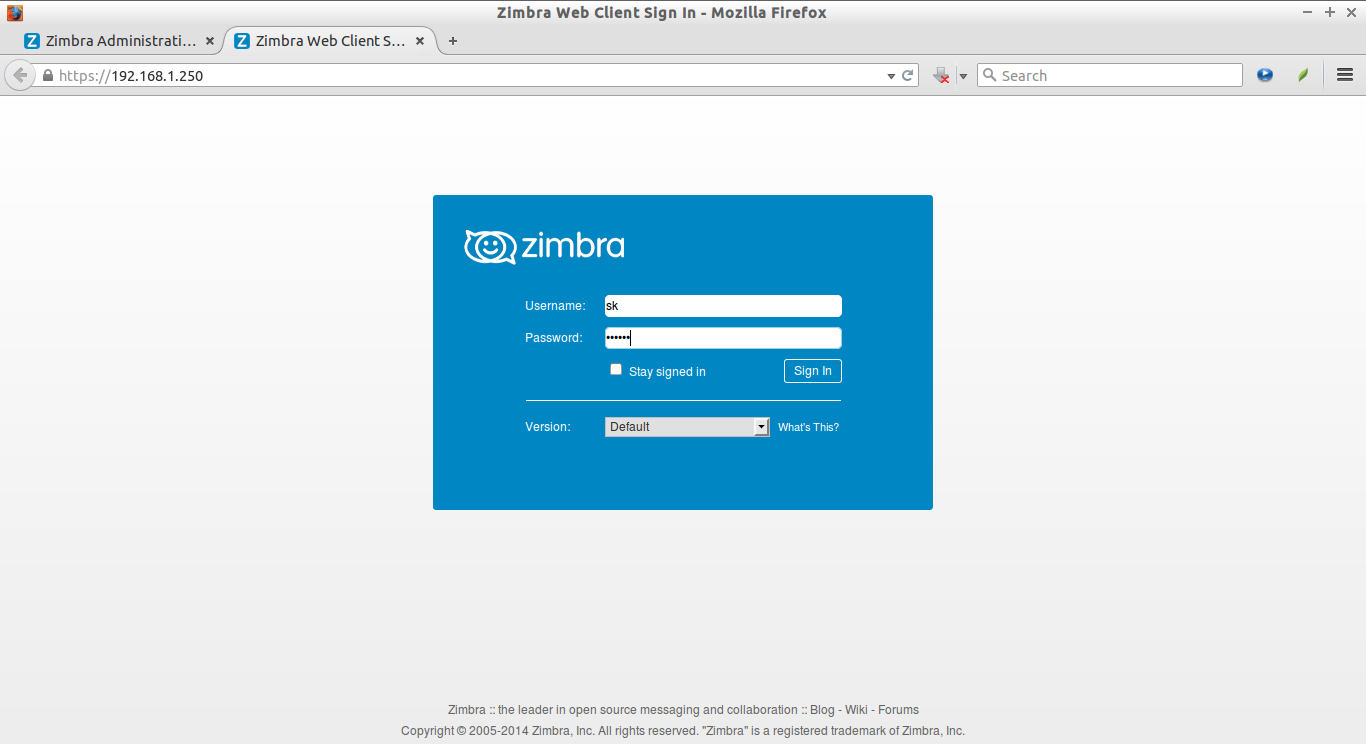Select the Zimbra Web Client Sign In tab

pyautogui.click(x=331, y=41)
